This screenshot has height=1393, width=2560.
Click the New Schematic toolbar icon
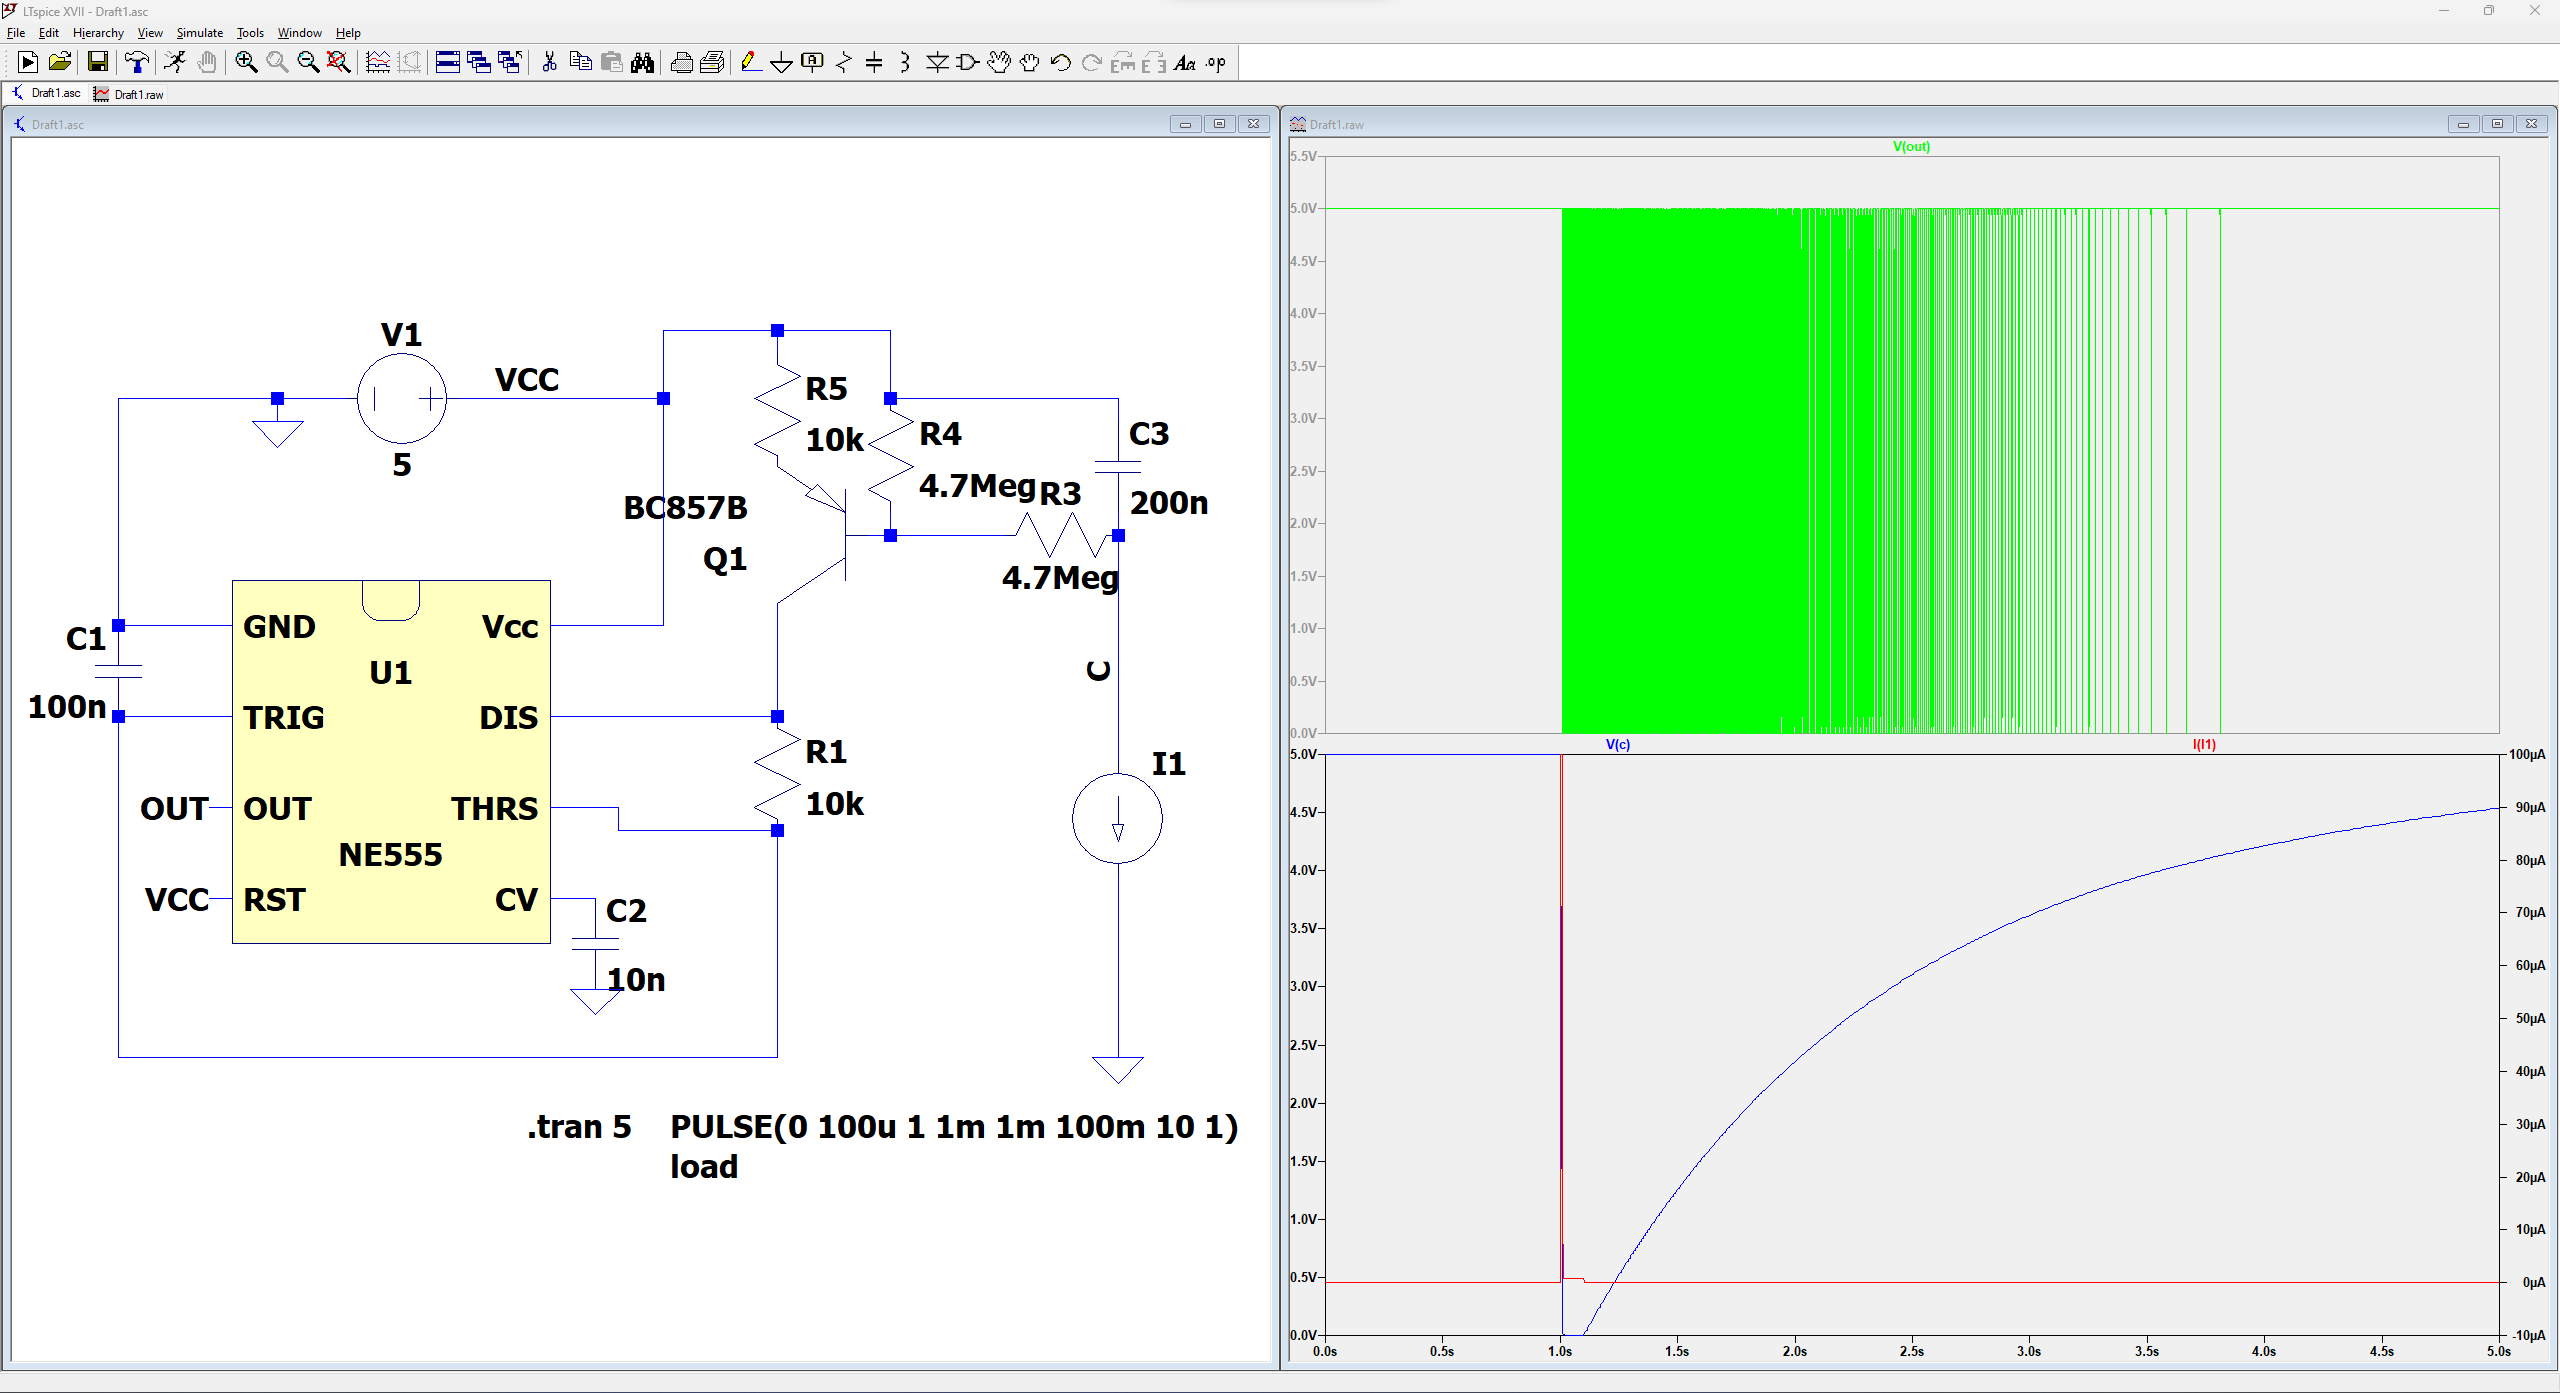pyautogui.click(x=28, y=62)
